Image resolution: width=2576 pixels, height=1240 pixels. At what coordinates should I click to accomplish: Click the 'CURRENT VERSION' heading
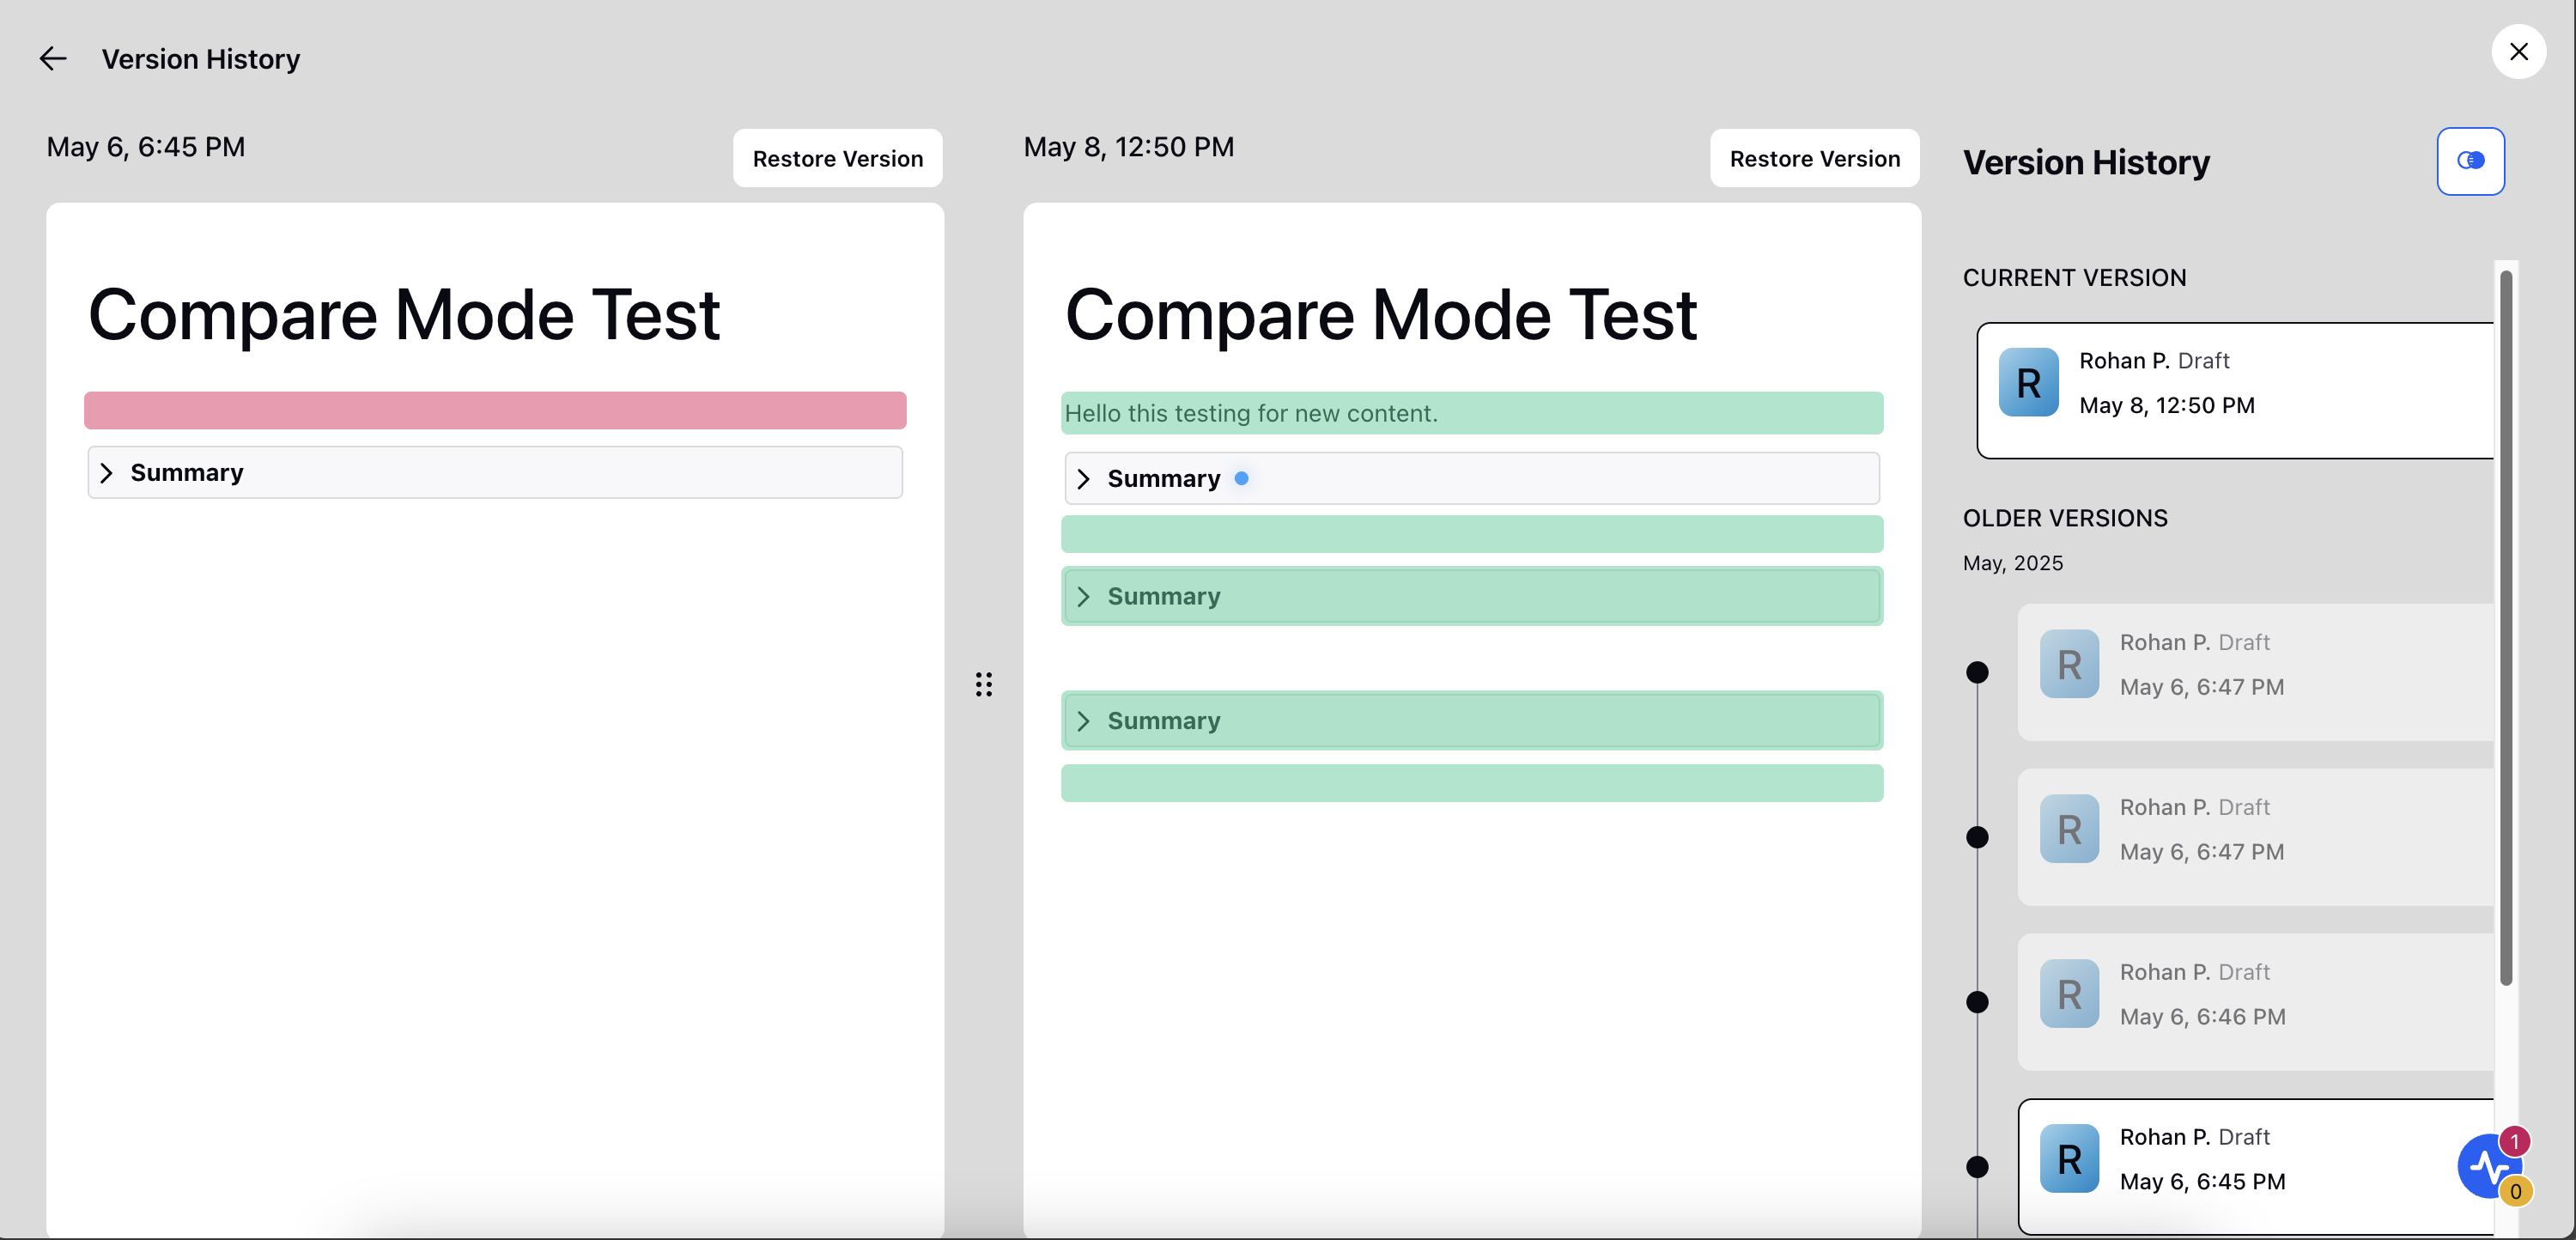point(2074,277)
